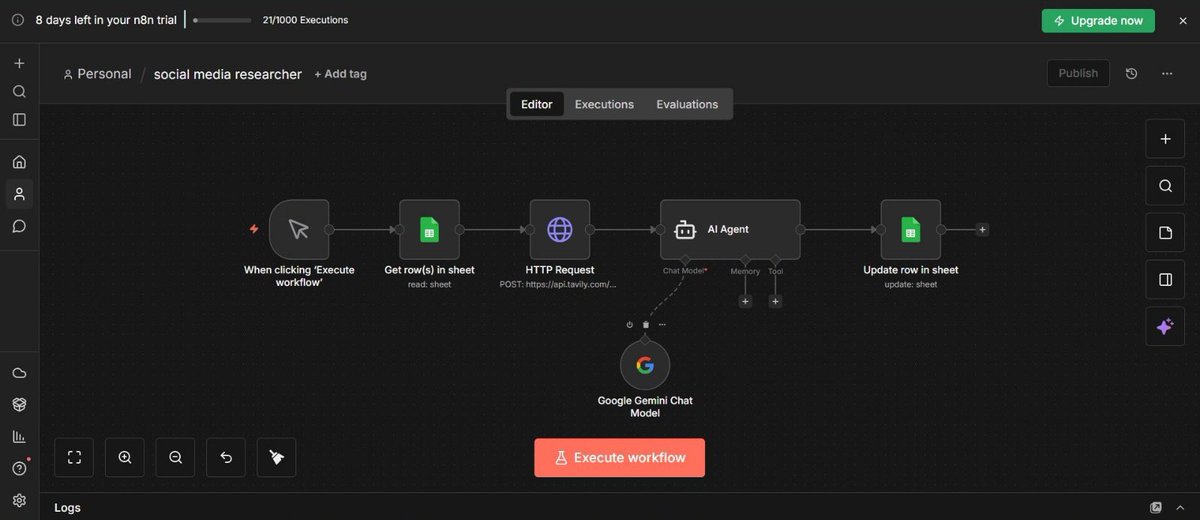Open the AI sparkle assistant

point(1165,327)
